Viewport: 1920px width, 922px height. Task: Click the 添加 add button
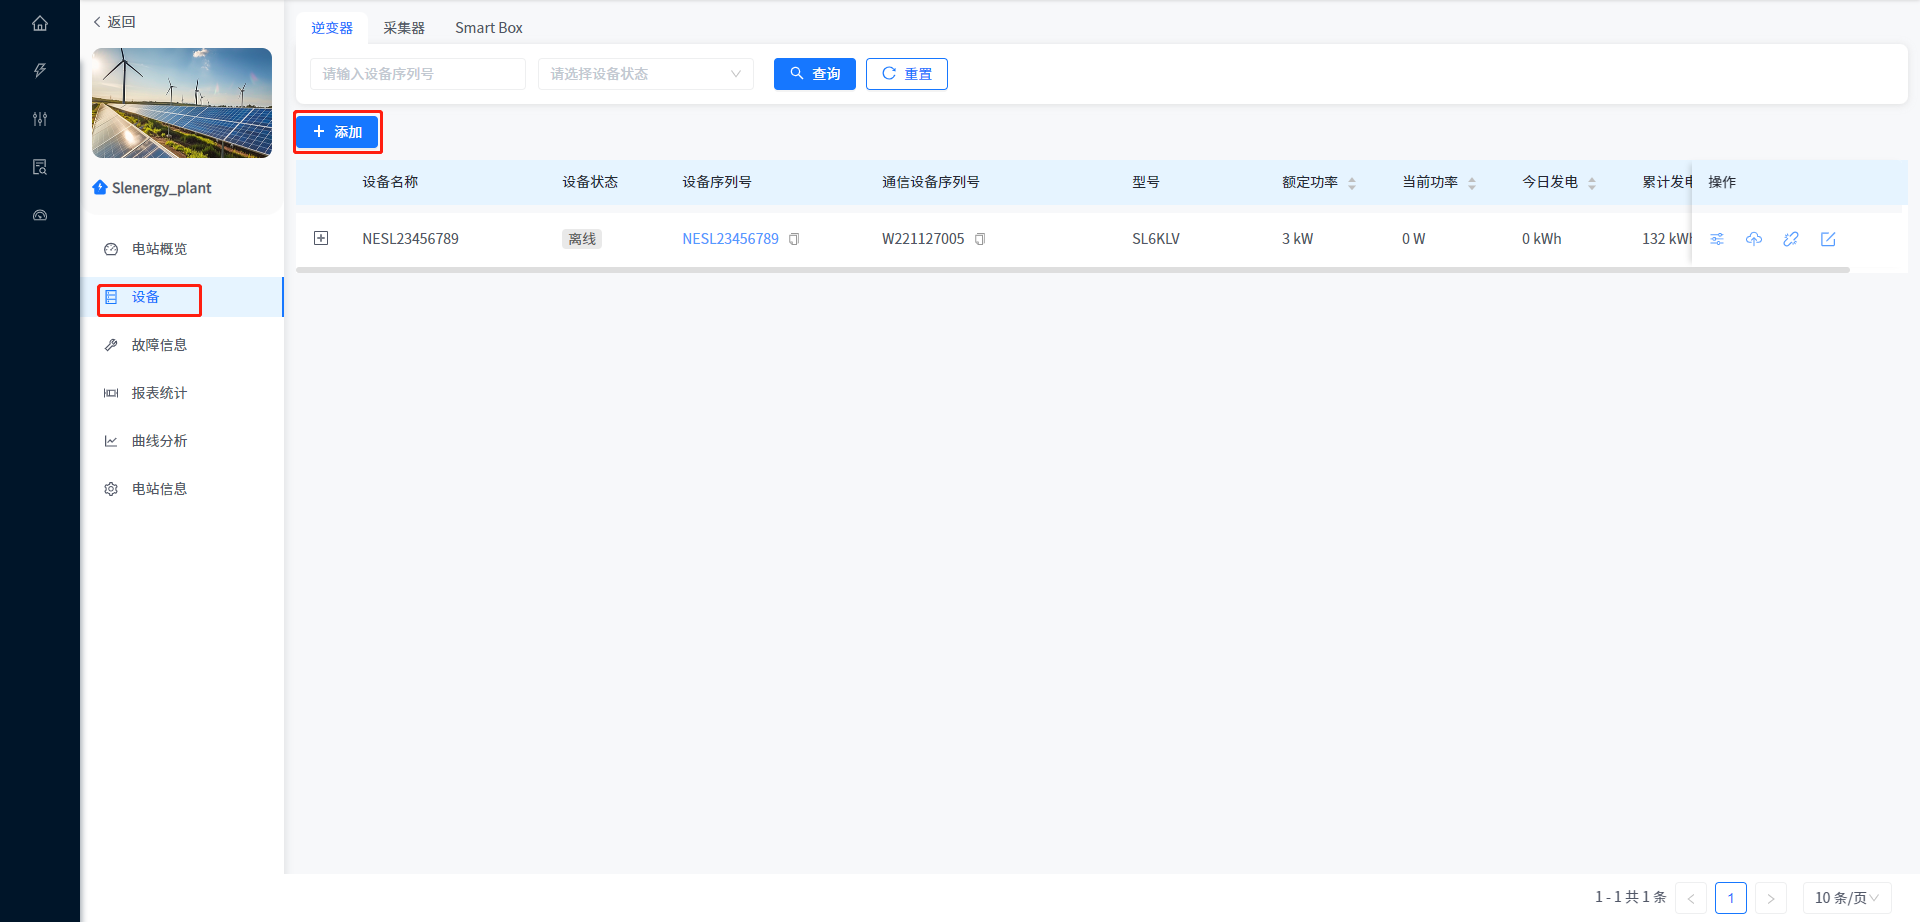point(337,132)
